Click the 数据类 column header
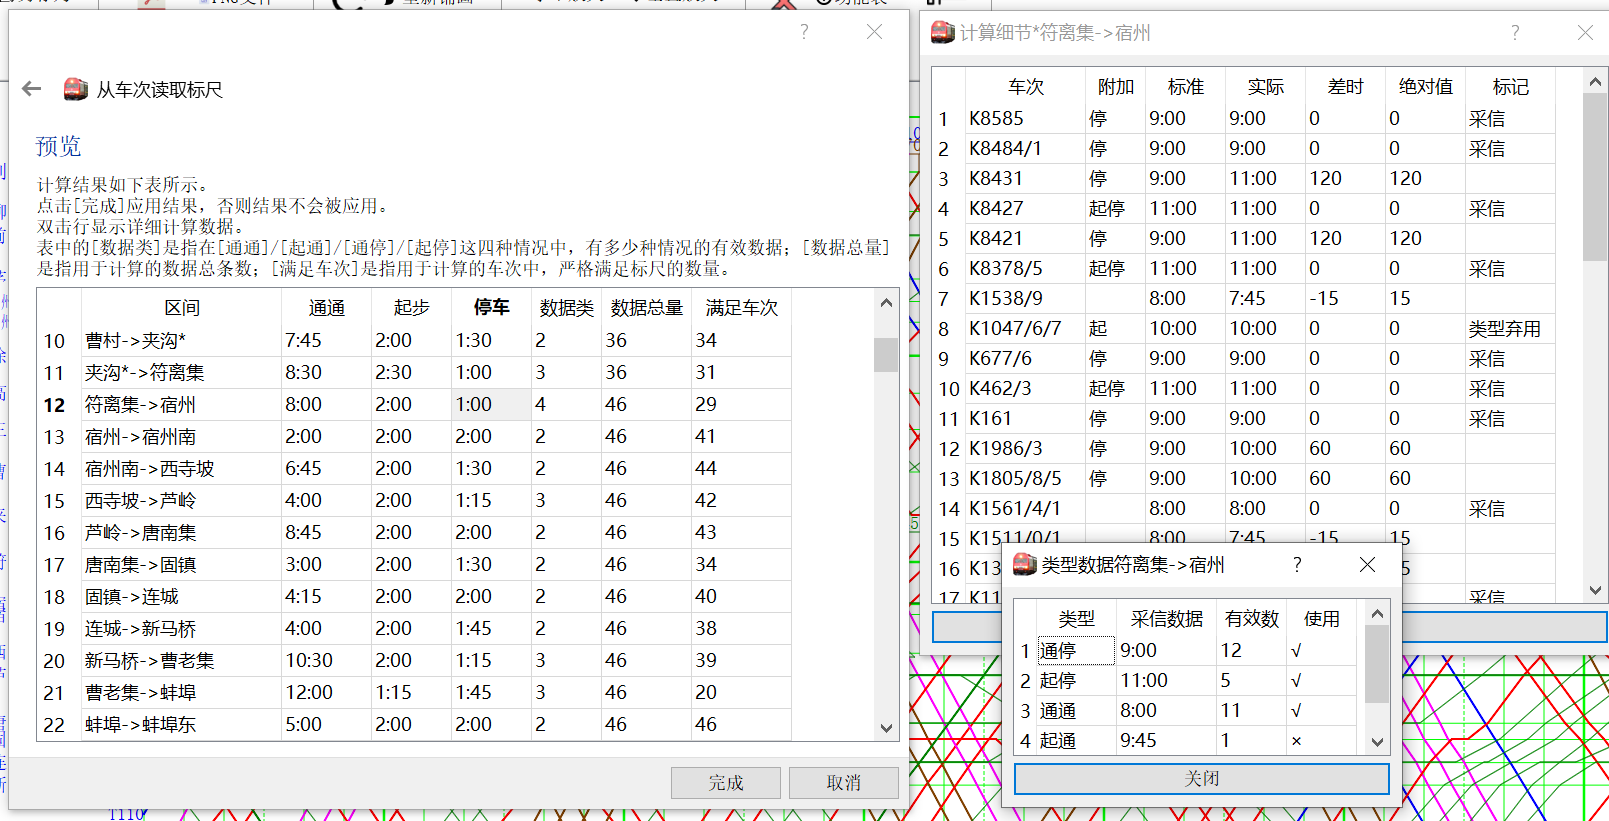The width and height of the screenshot is (1609, 821). (566, 308)
